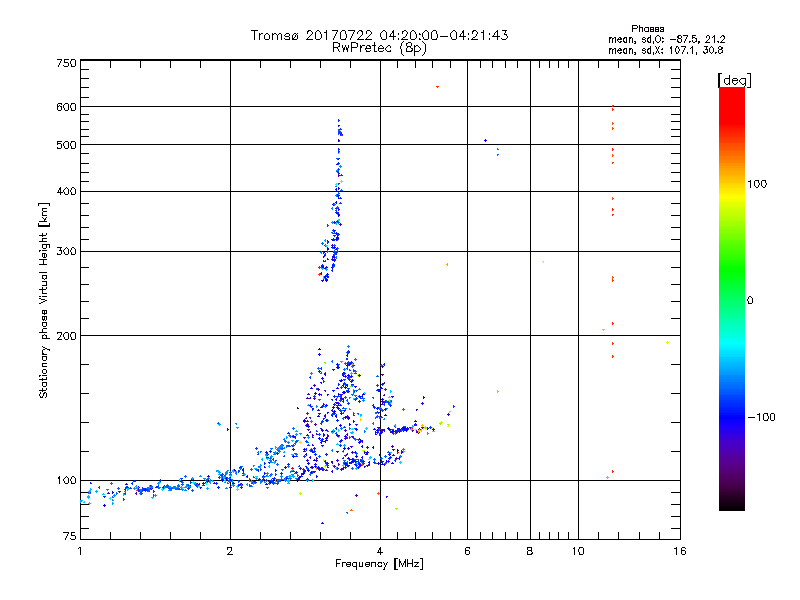800x600 pixels.
Task: Click the '0' tick label on the color bar
Action: click(750, 301)
